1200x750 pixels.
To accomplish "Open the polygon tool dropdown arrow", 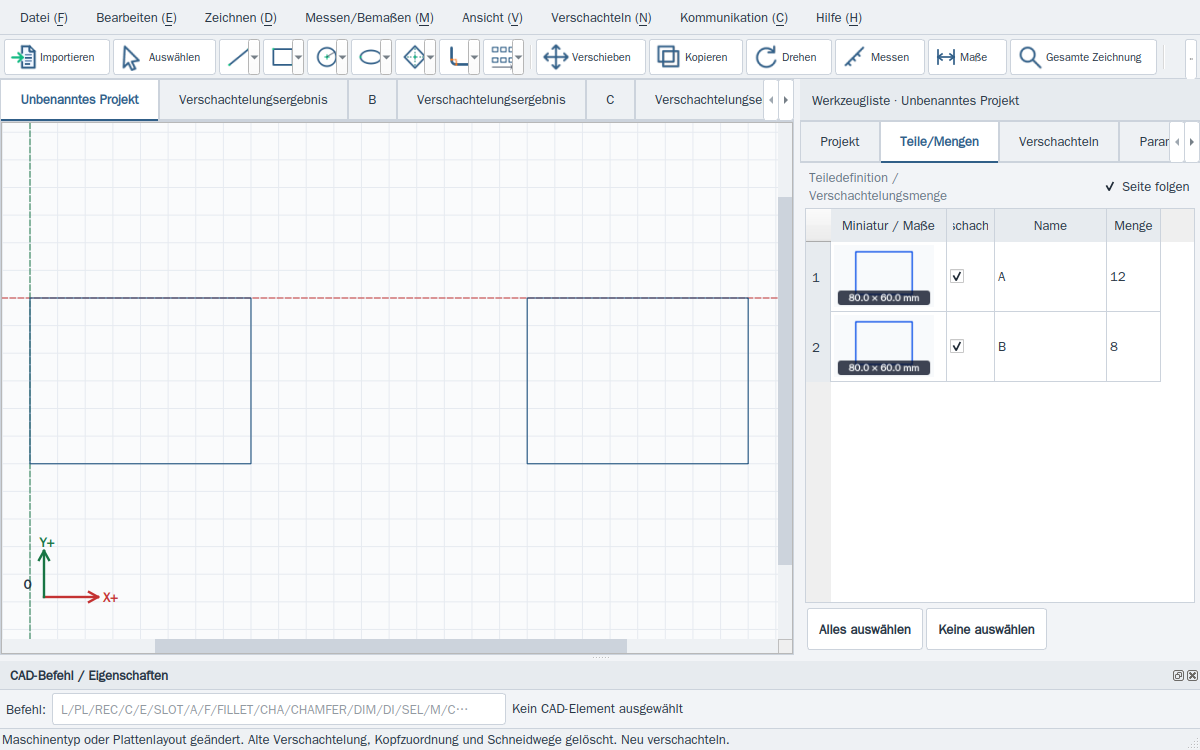I will (430, 57).
